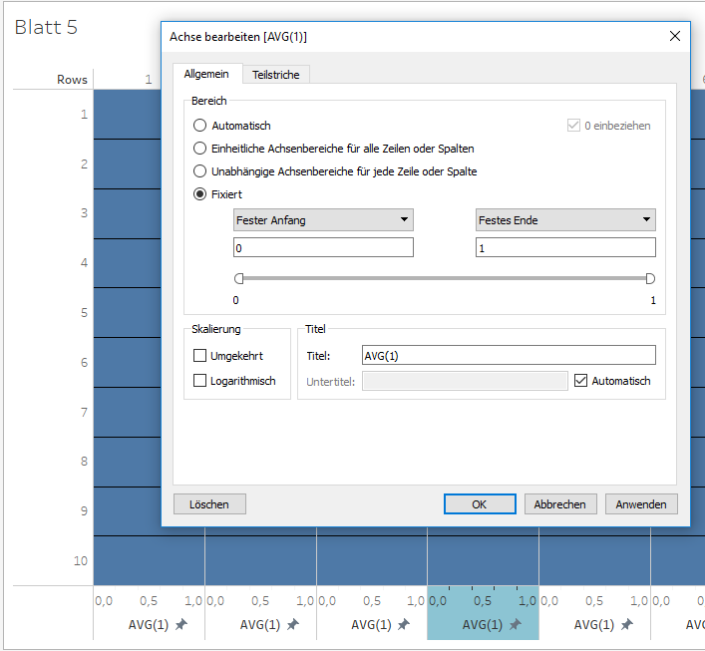
Task: Click row label 1 in the chart
Action: 84,114
